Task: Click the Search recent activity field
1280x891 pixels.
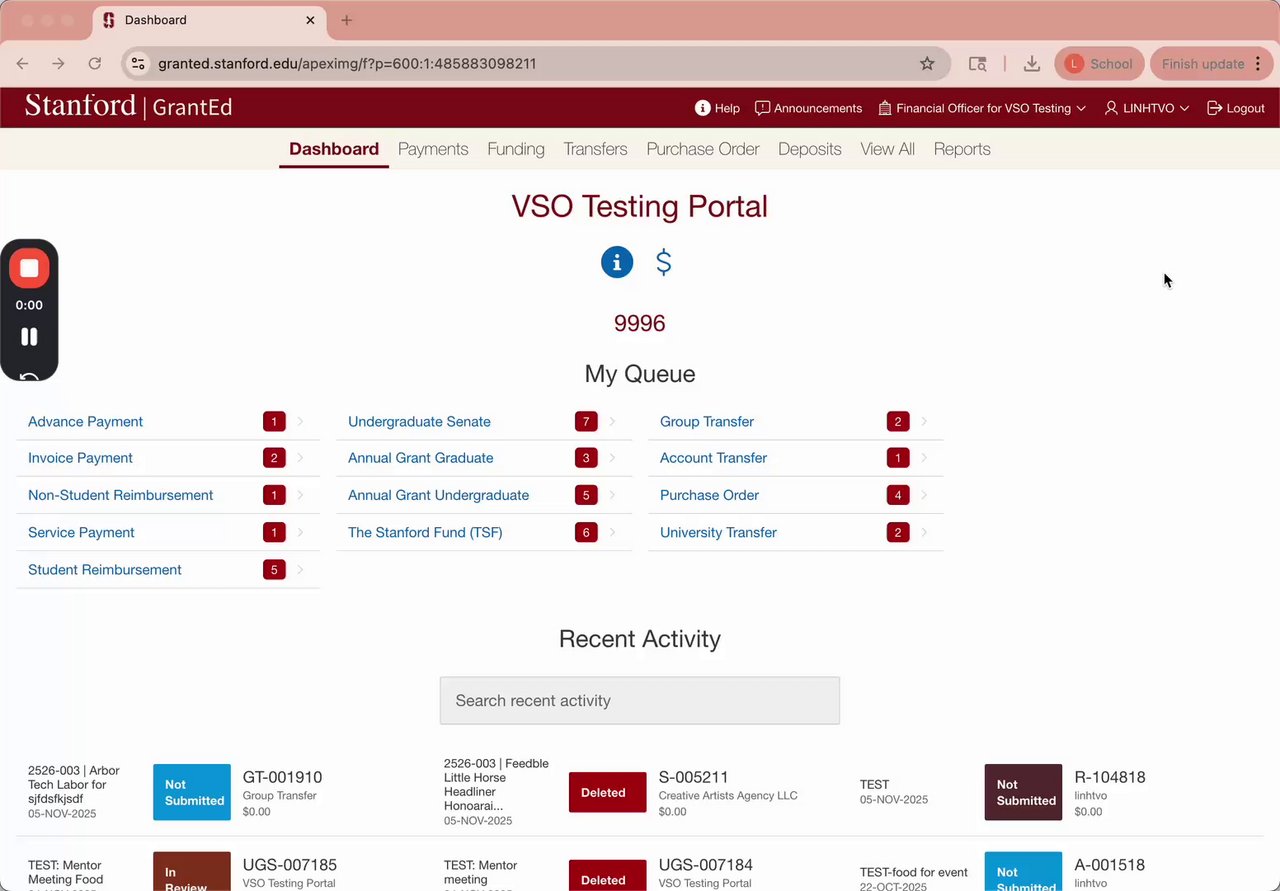Action: tap(640, 700)
